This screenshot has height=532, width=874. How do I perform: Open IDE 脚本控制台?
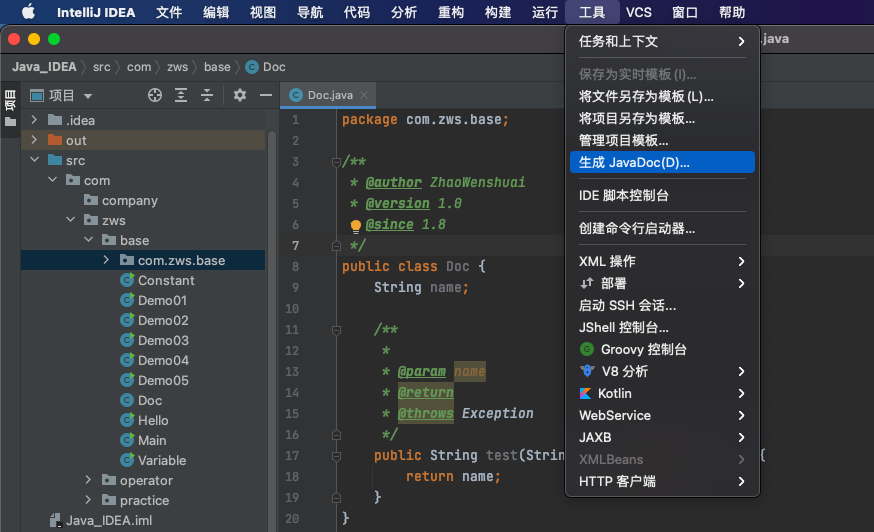[x=662, y=195]
